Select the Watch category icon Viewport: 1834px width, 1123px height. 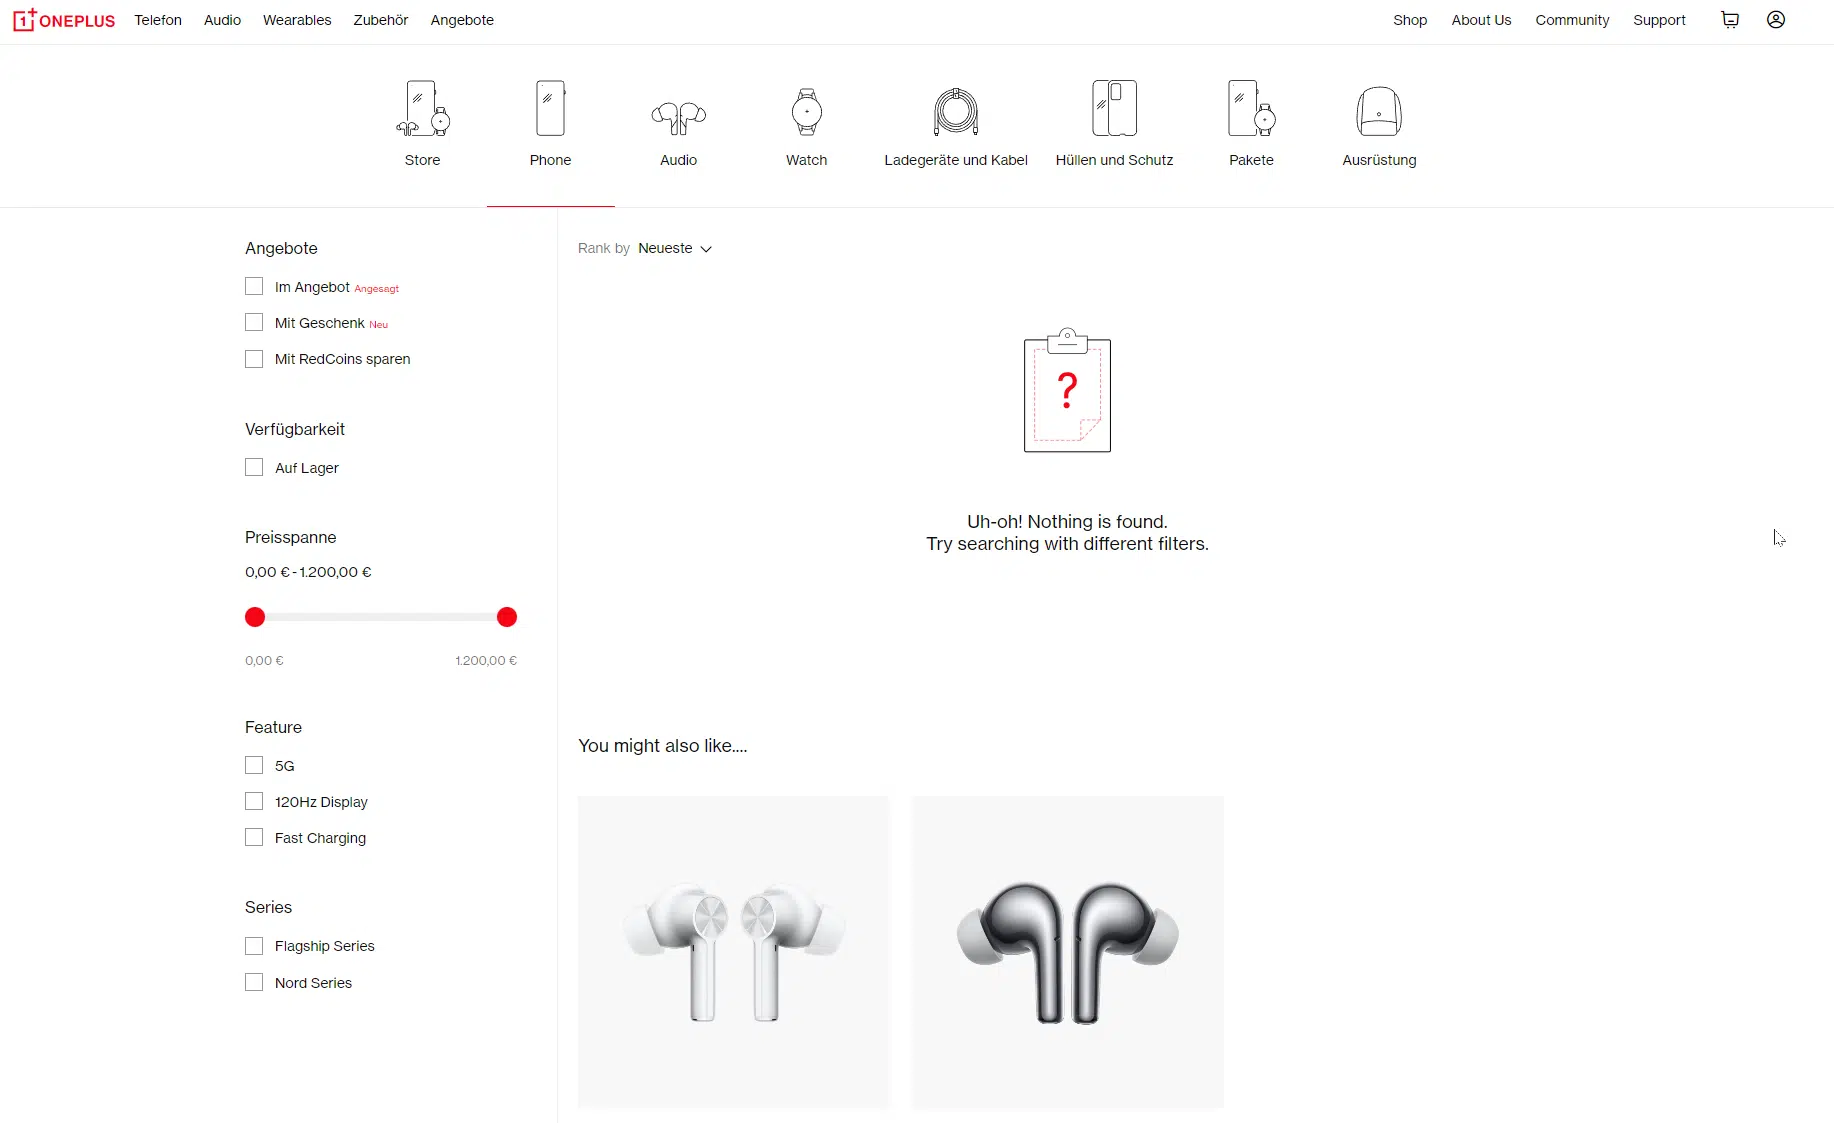tap(806, 112)
